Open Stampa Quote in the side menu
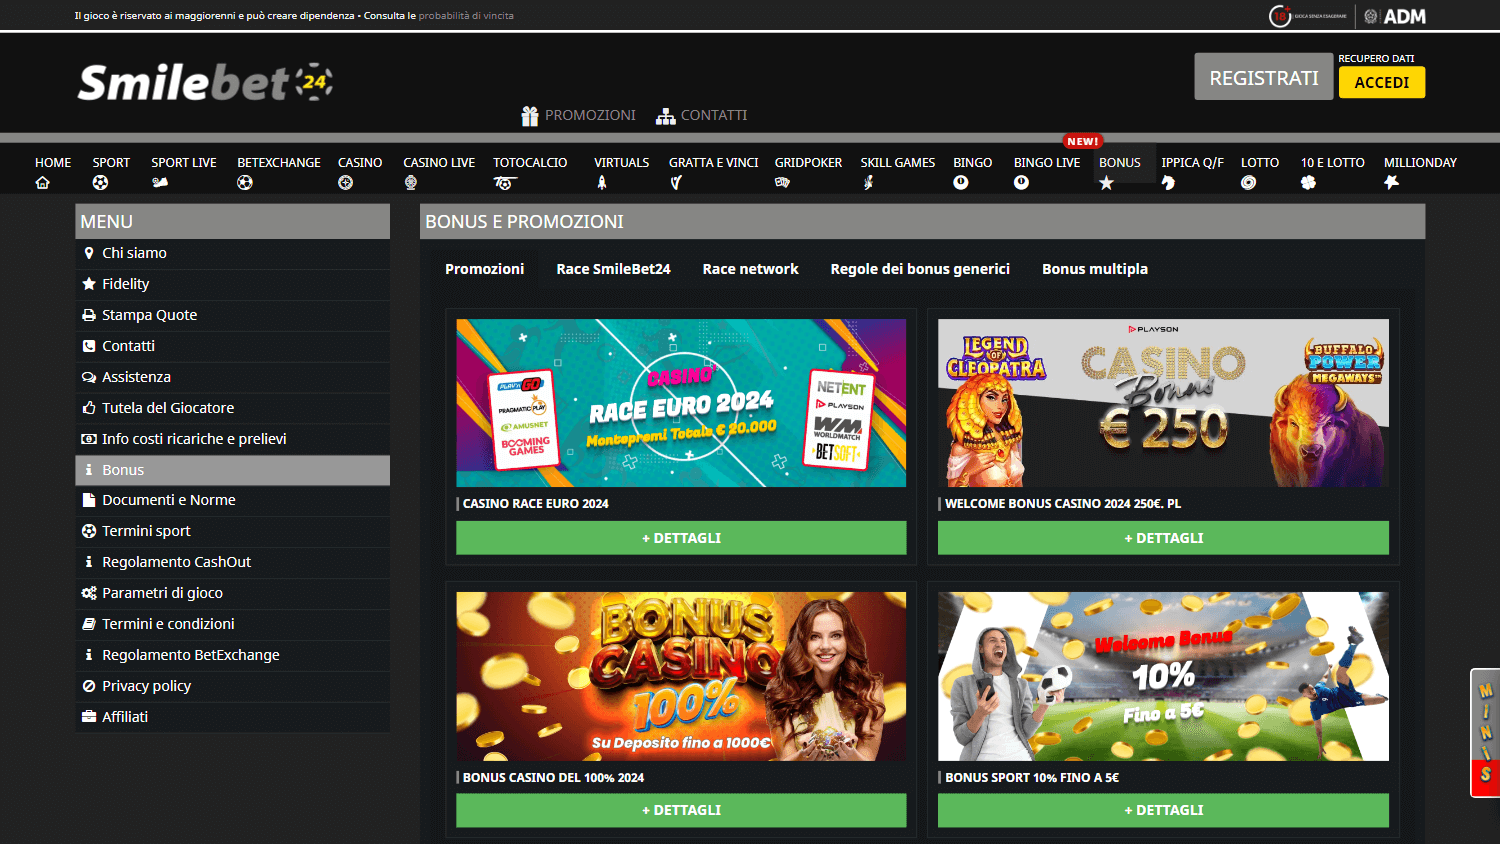 coord(232,315)
